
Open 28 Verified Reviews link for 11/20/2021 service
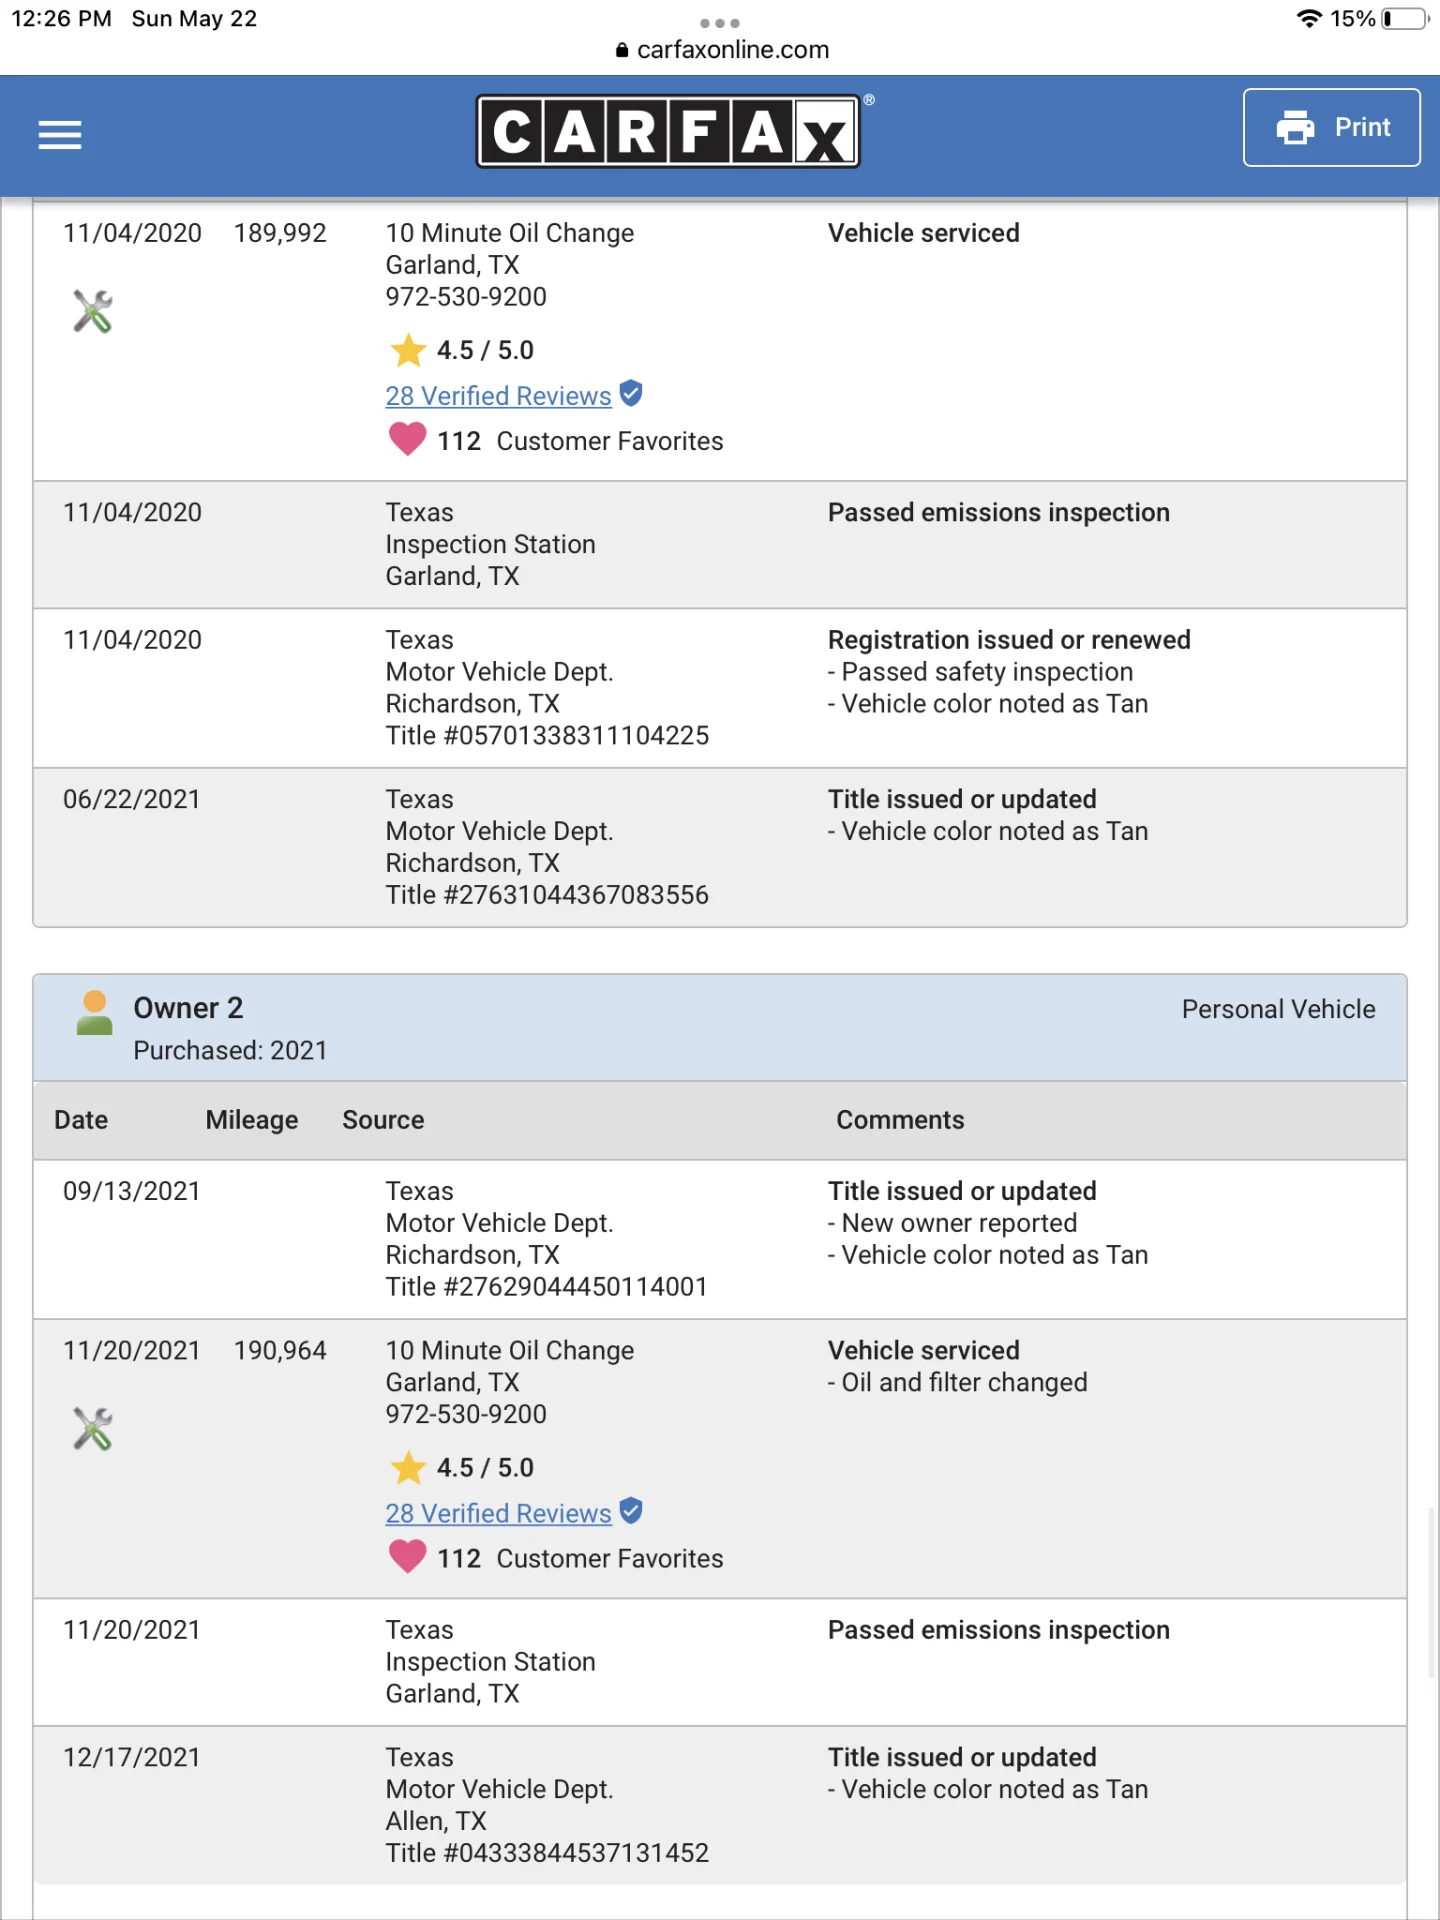point(498,1513)
